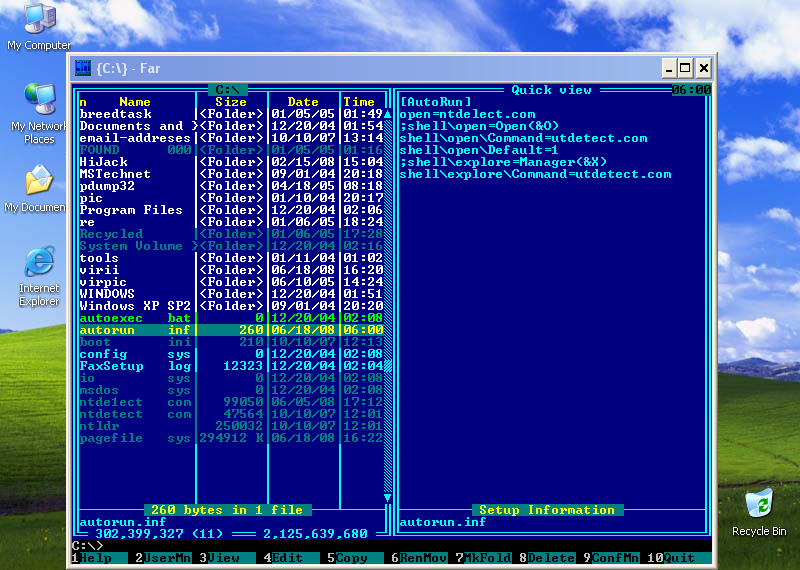Select the HiJack folder
Viewport: 800px width, 570px height.
(x=231, y=162)
